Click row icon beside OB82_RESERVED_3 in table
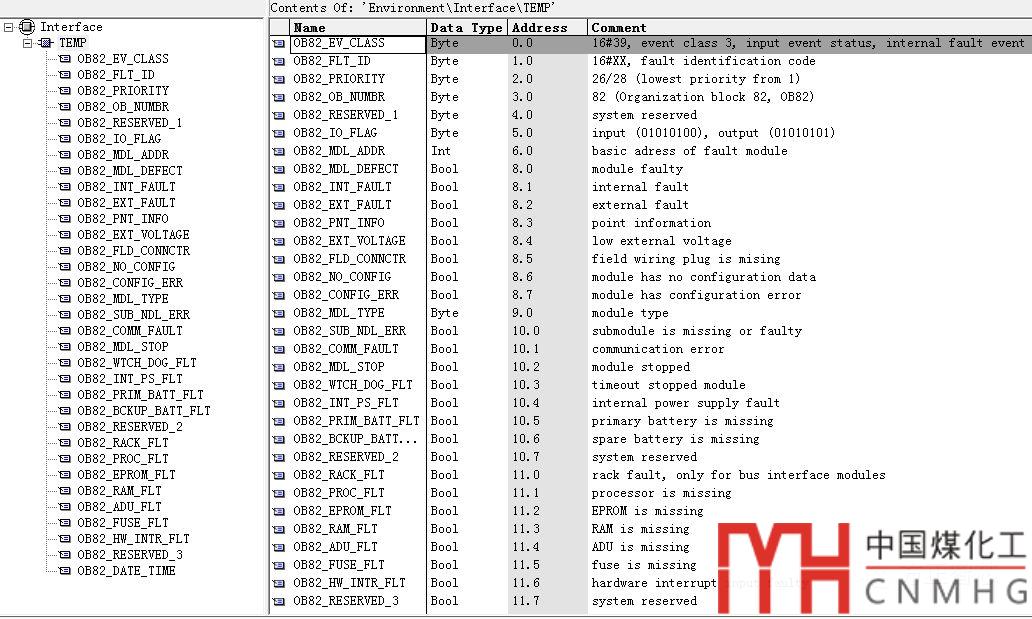 279,601
